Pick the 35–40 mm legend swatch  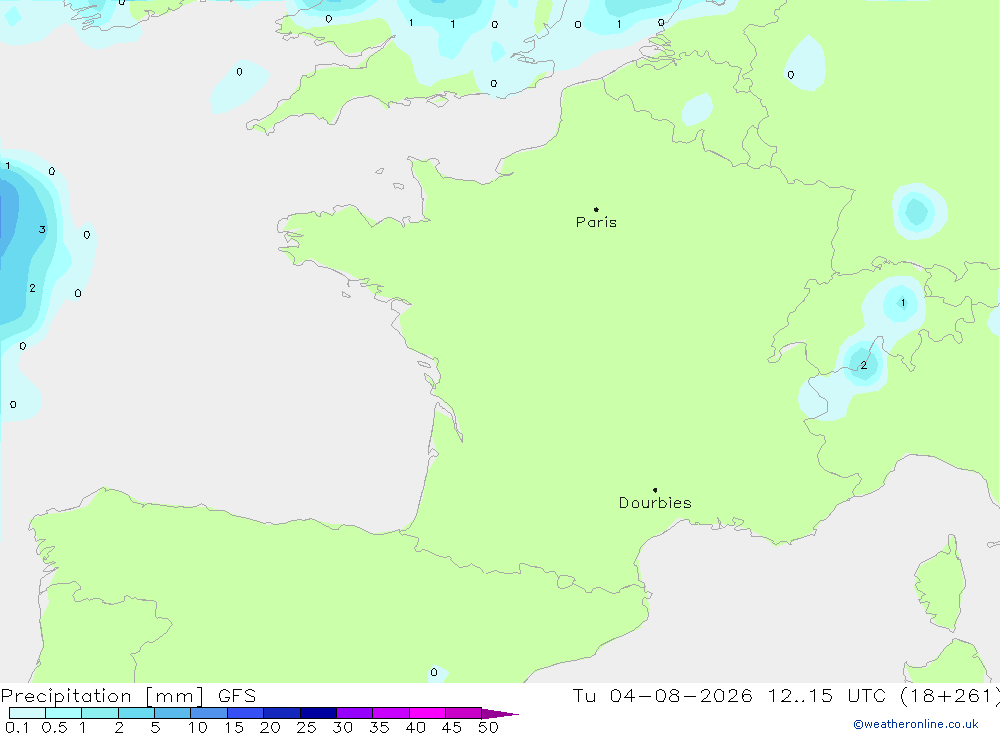point(391,713)
